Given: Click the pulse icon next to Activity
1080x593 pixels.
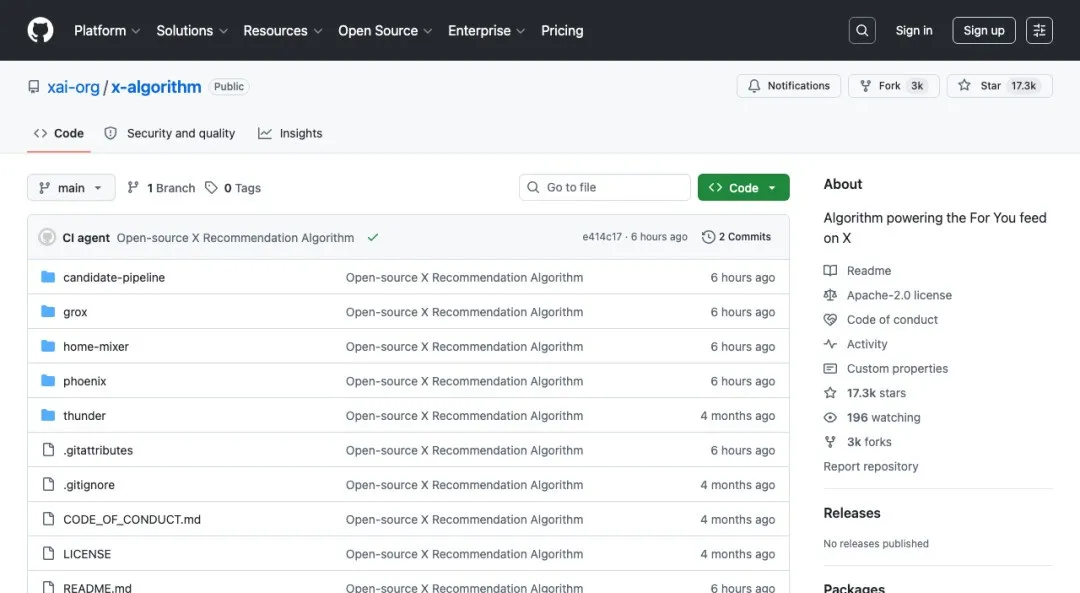Looking at the screenshot, I should point(830,344).
